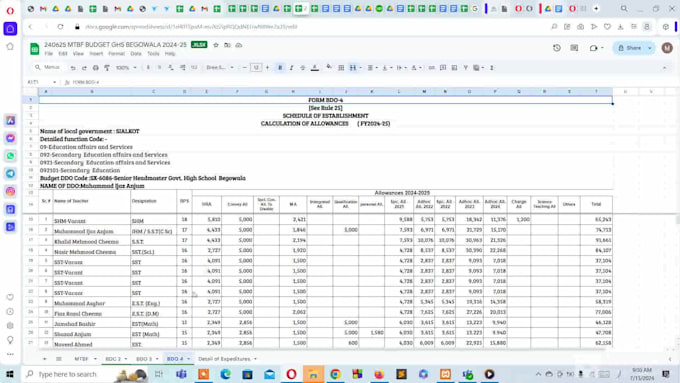Open the File menu

(49, 54)
